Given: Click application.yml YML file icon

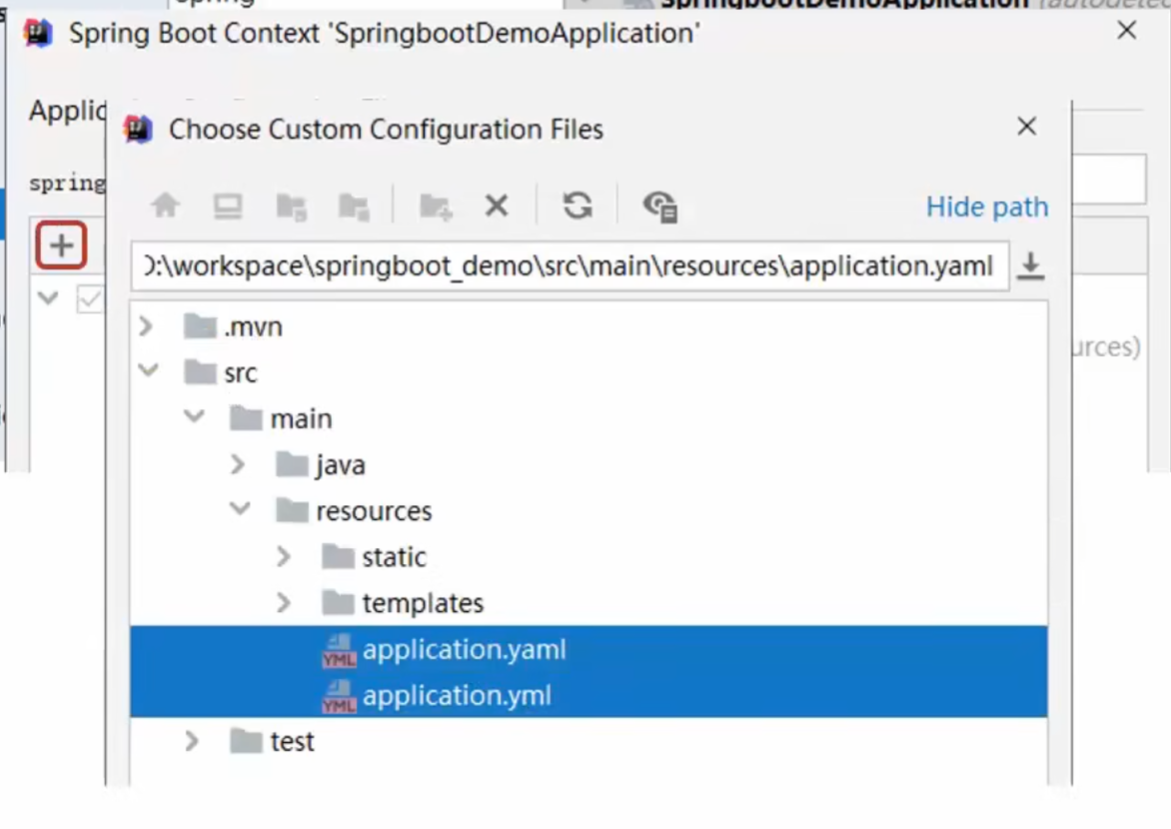Looking at the screenshot, I should 339,696.
